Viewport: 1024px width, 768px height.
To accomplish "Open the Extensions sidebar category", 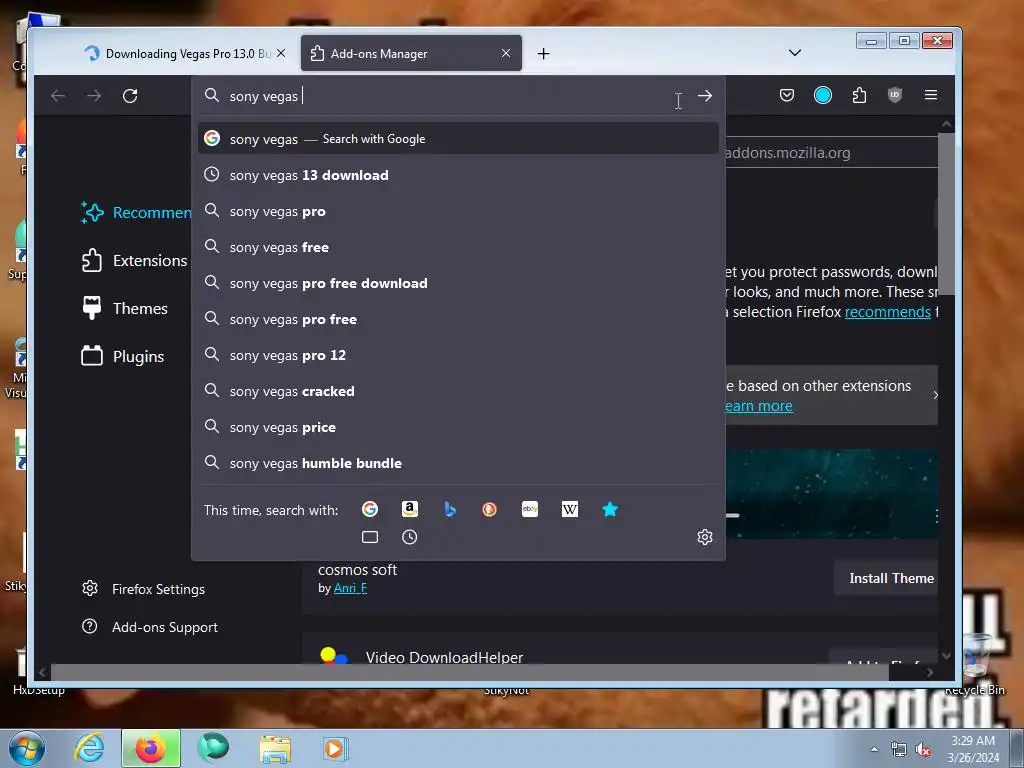I will 134,261.
